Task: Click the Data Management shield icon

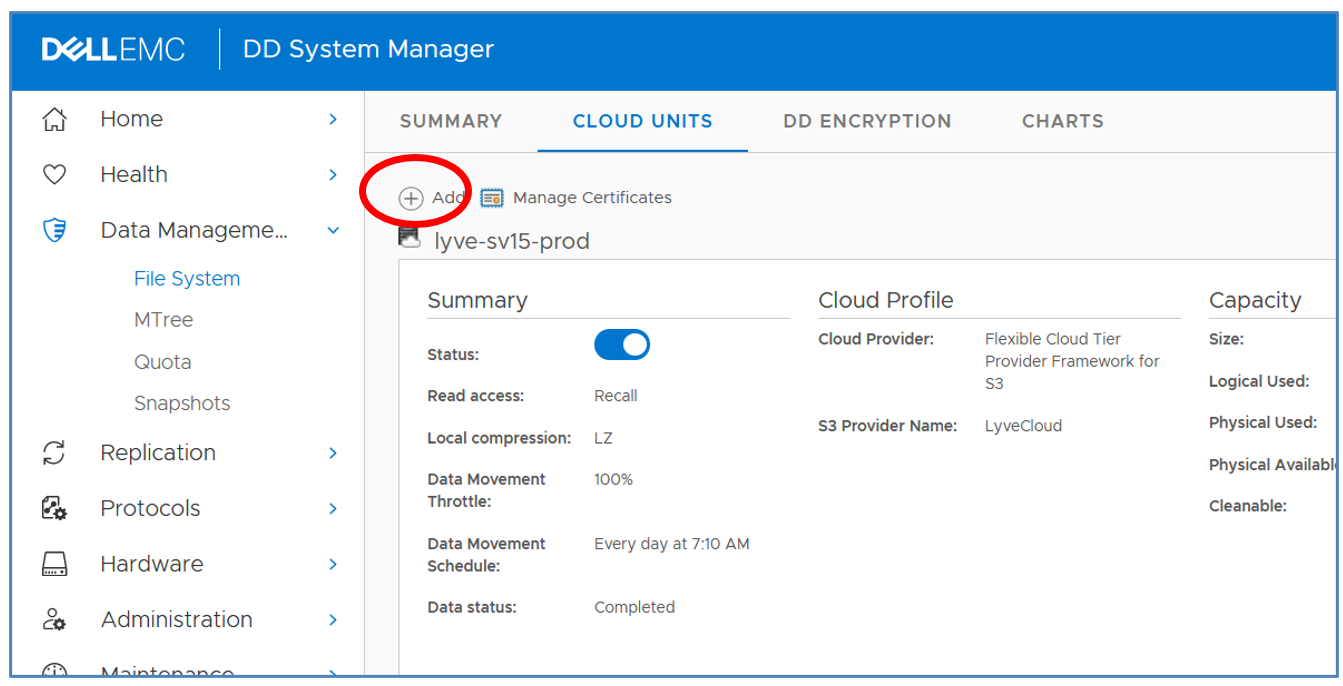Action: [54, 231]
